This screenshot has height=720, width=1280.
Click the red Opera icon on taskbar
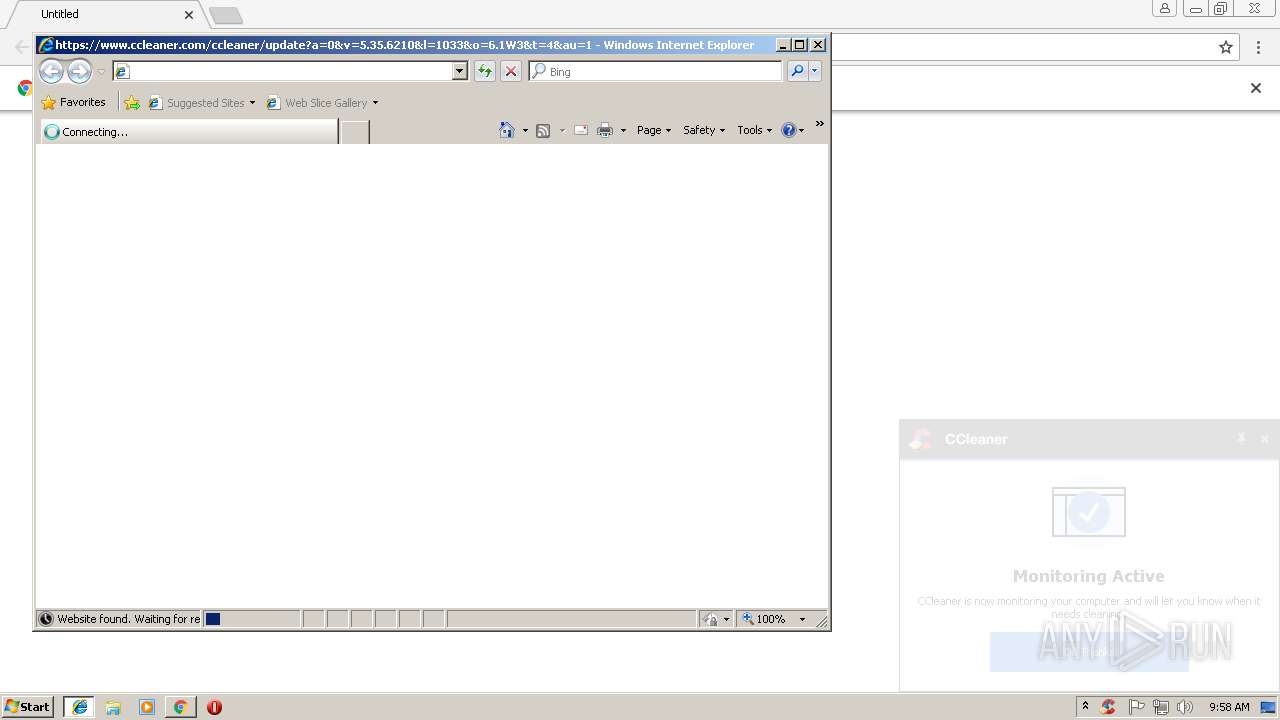(x=214, y=707)
